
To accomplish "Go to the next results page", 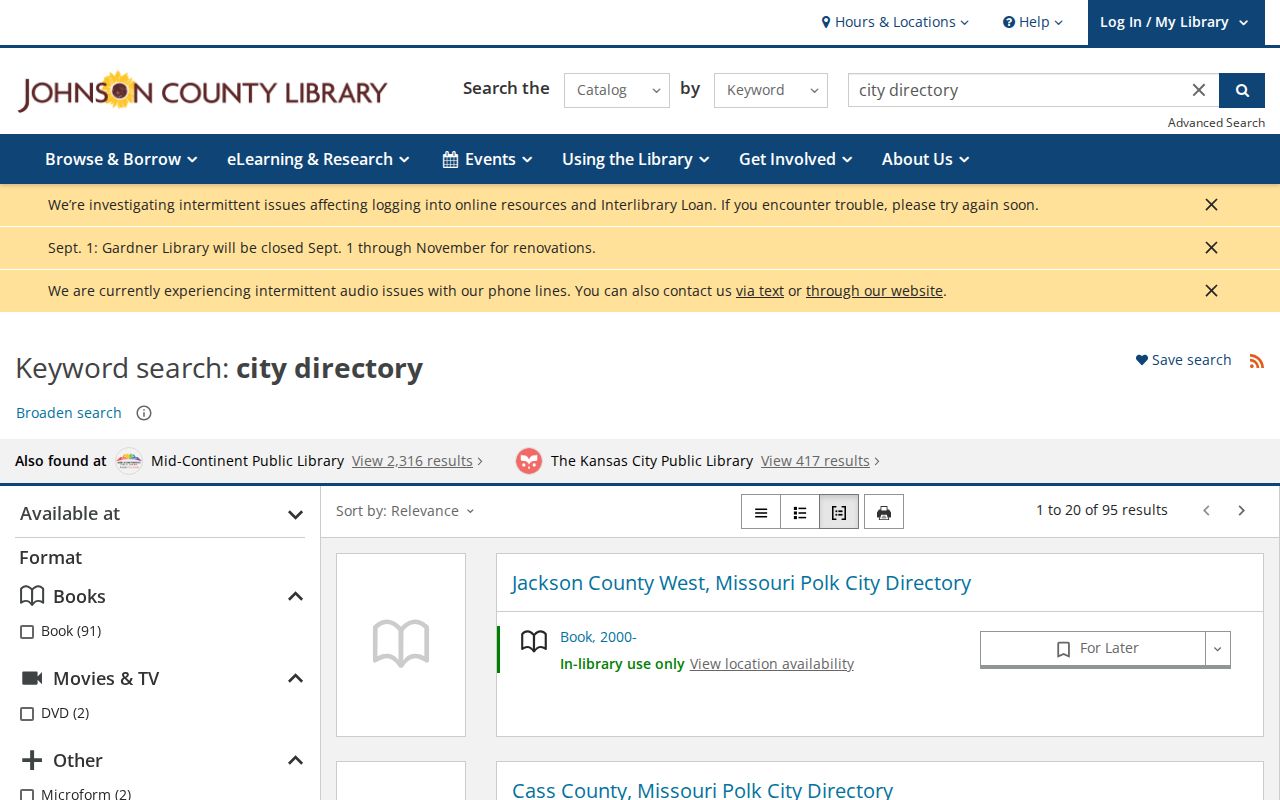I will click(1242, 511).
